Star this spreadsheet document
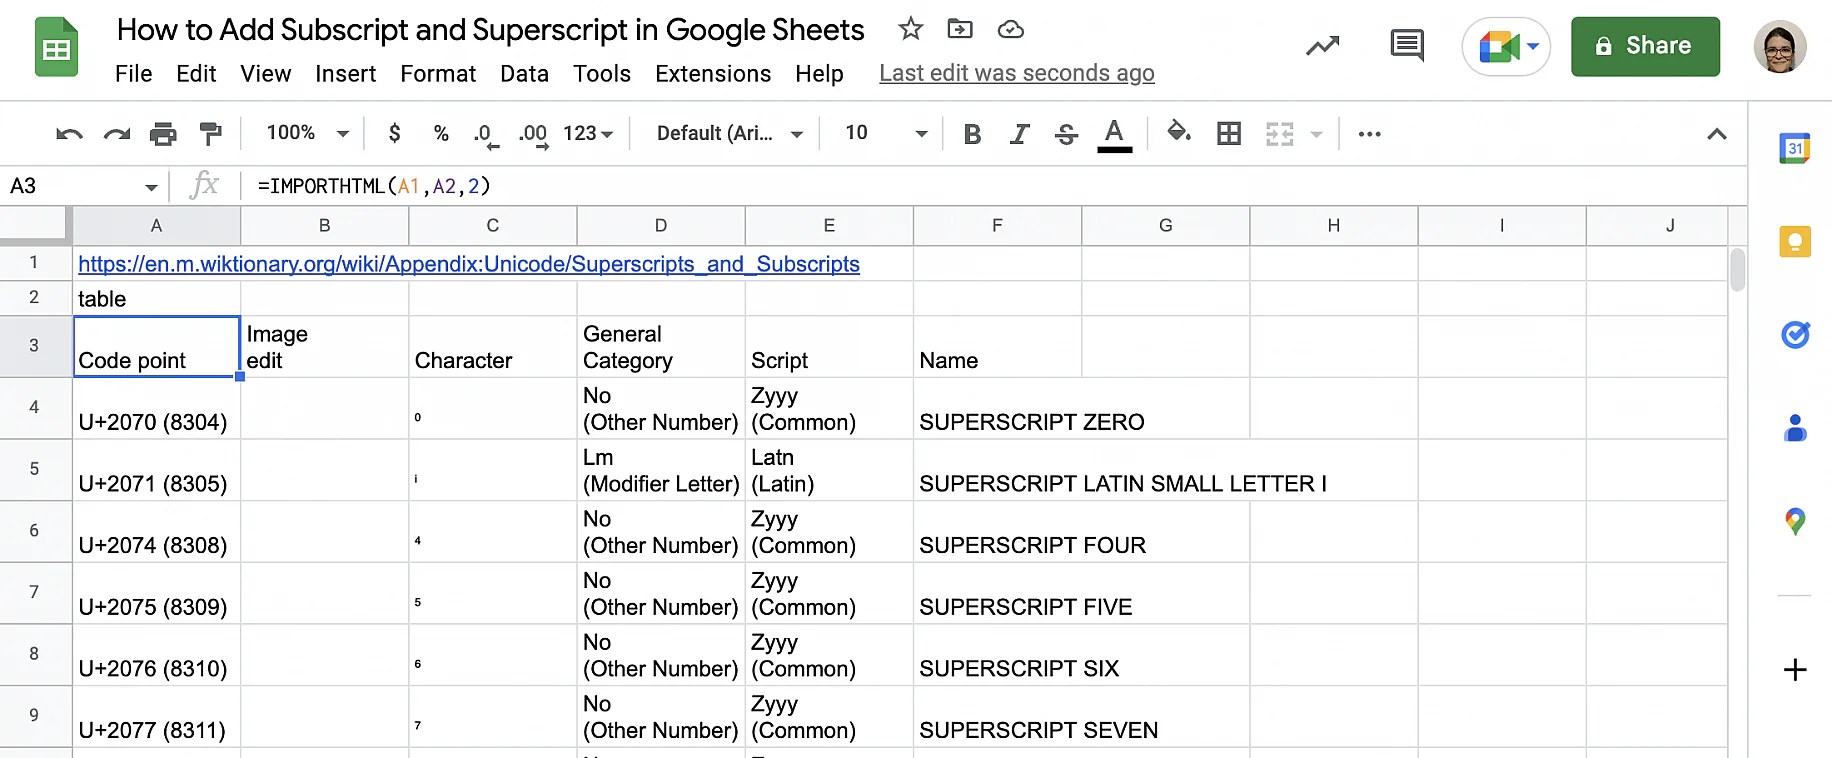 (910, 29)
